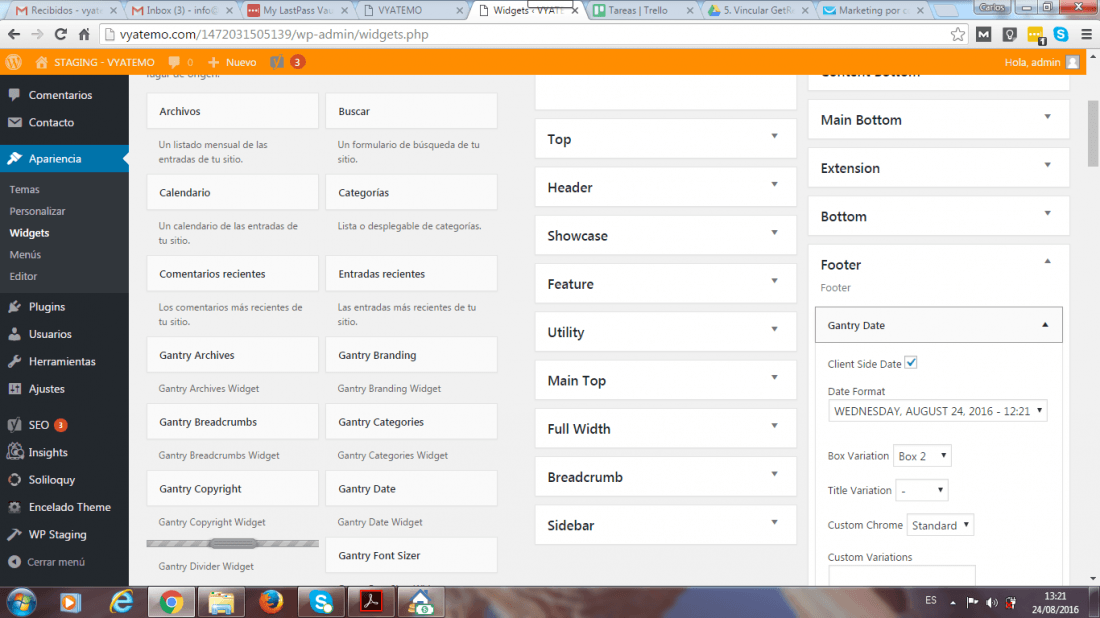
Task: Open Firefox from the taskbar
Action: [271, 602]
